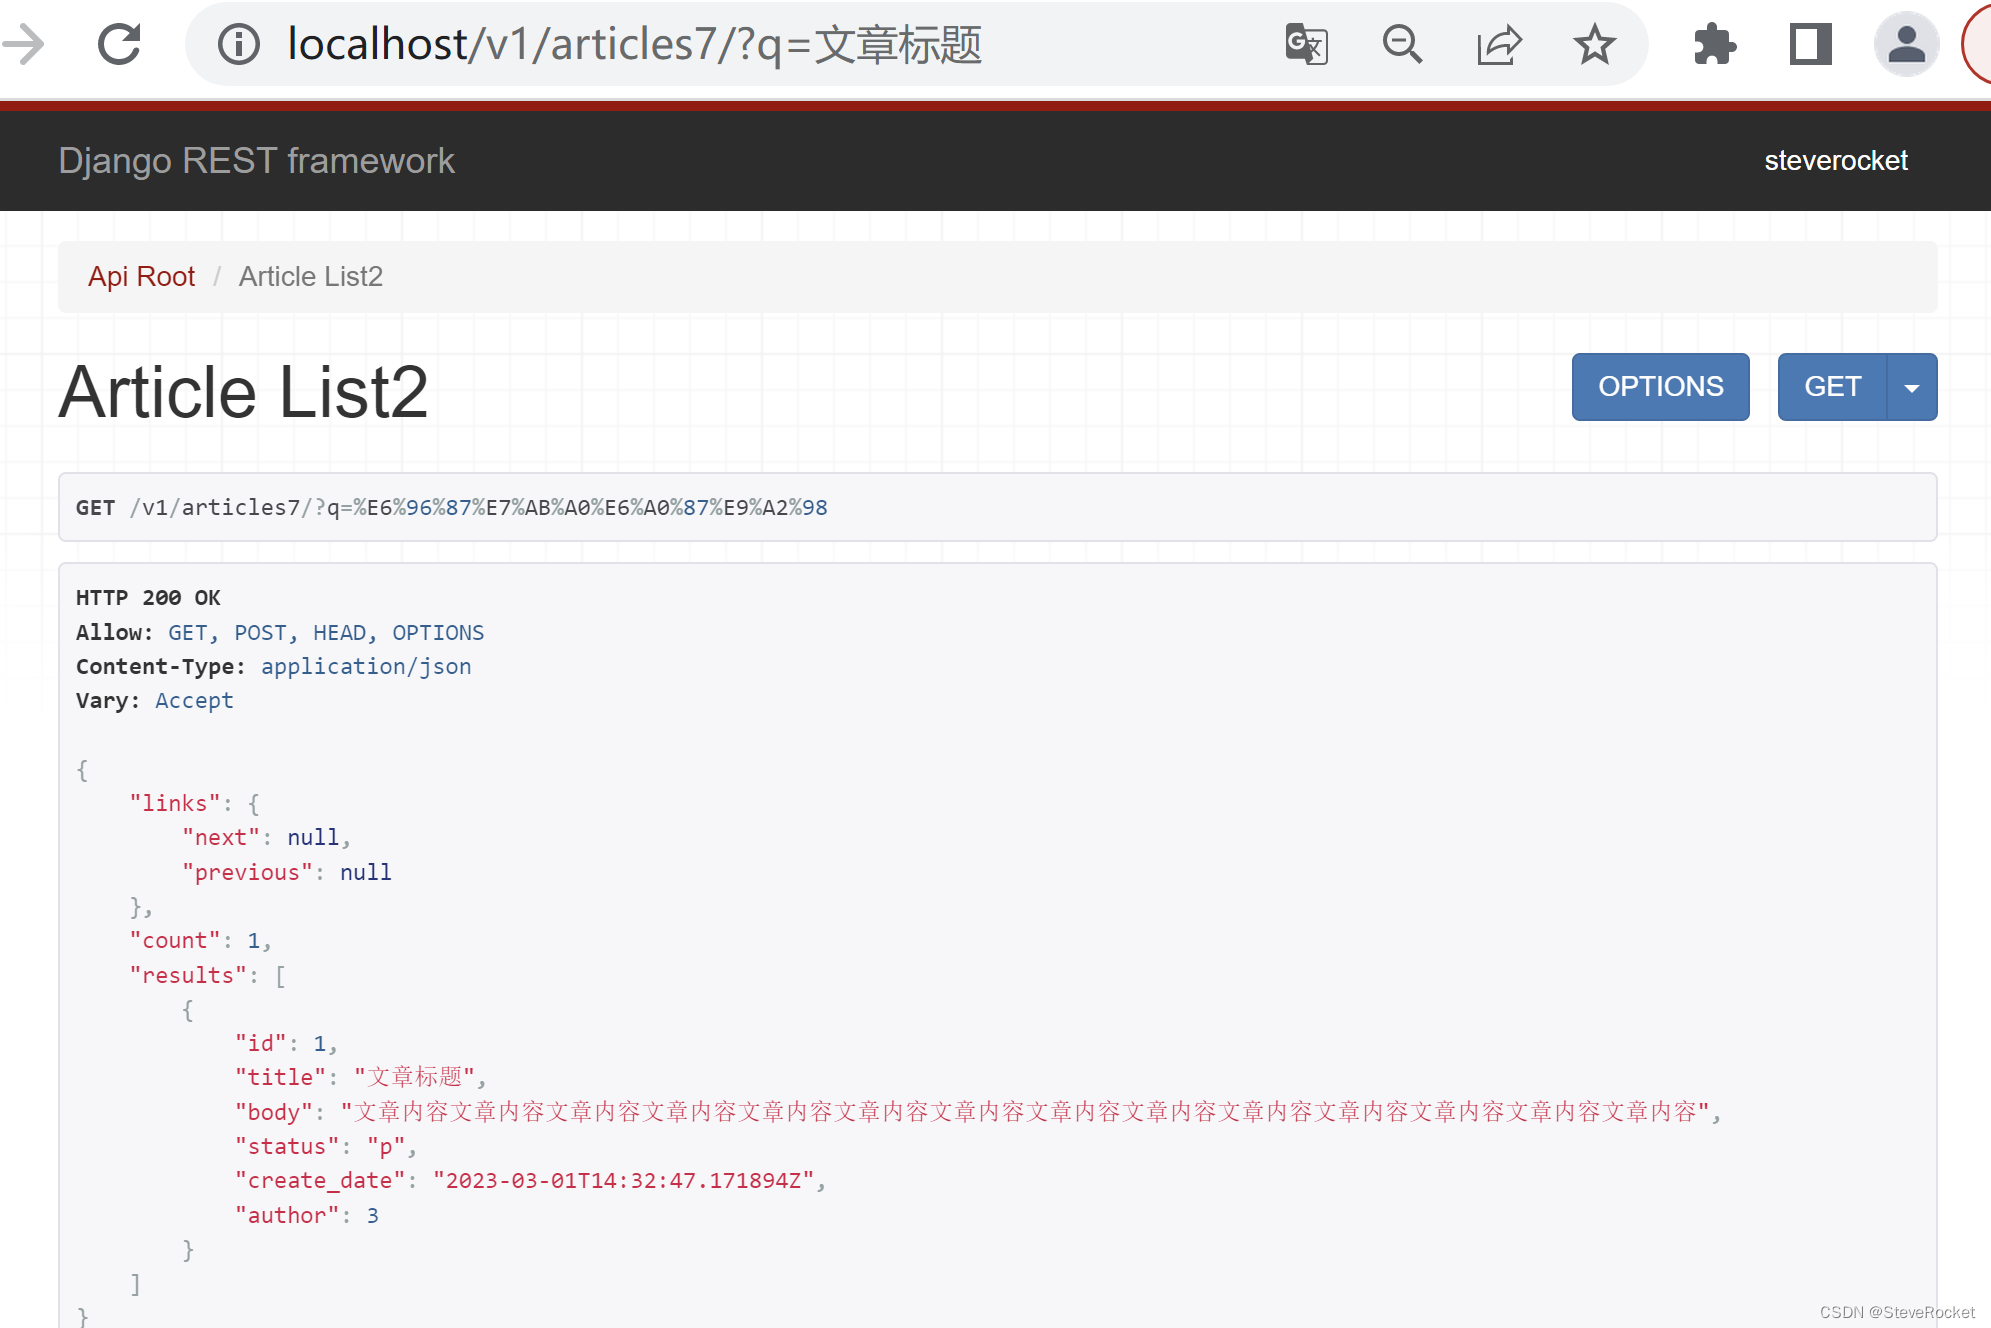The image size is (1991, 1328).
Task: Click the application/json content-type link
Action: pyautogui.click(x=366, y=666)
